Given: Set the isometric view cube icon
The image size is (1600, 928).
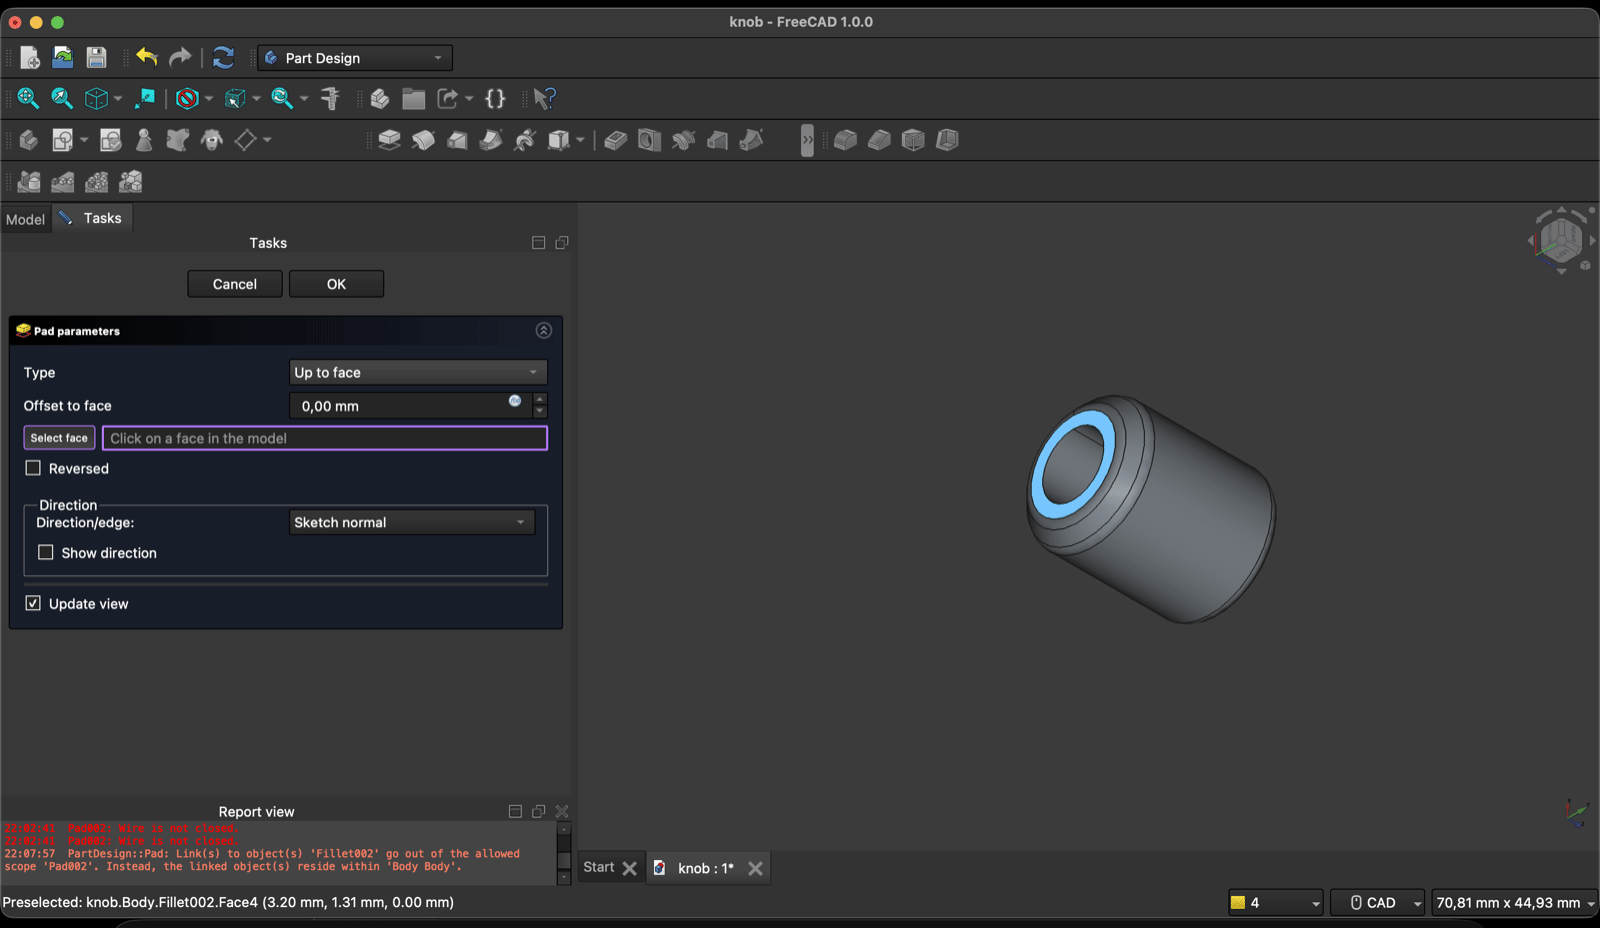Looking at the screenshot, I should 96,98.
